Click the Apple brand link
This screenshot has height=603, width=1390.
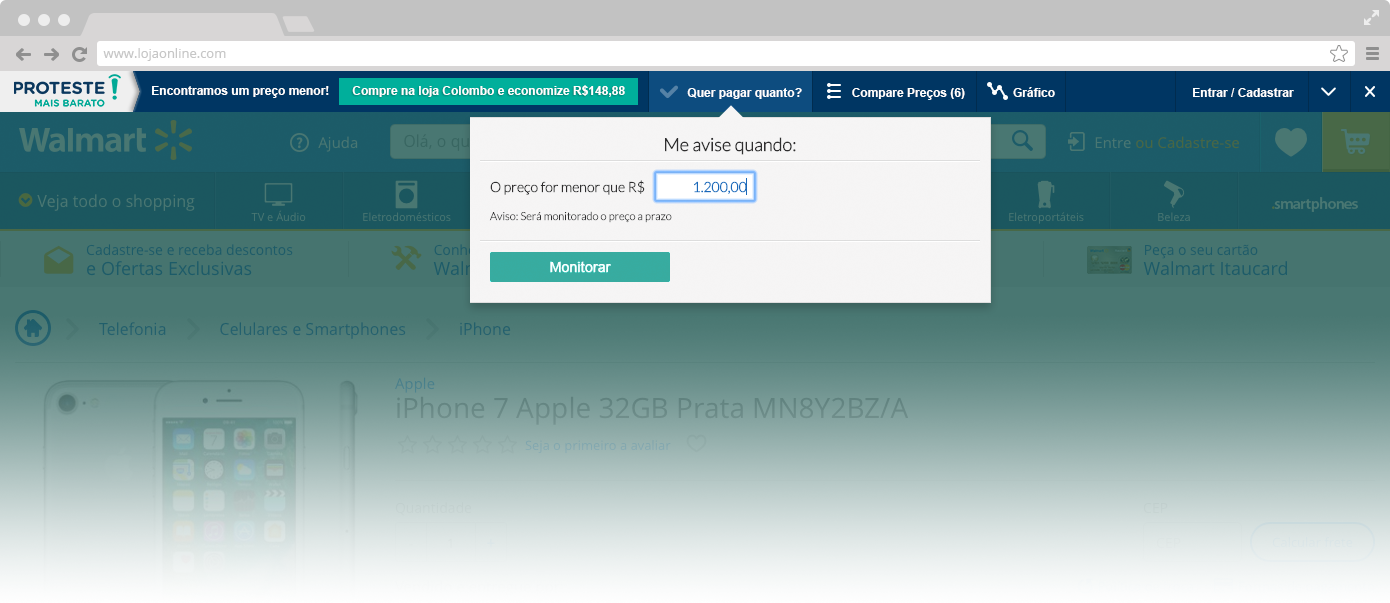click(415, 384)
